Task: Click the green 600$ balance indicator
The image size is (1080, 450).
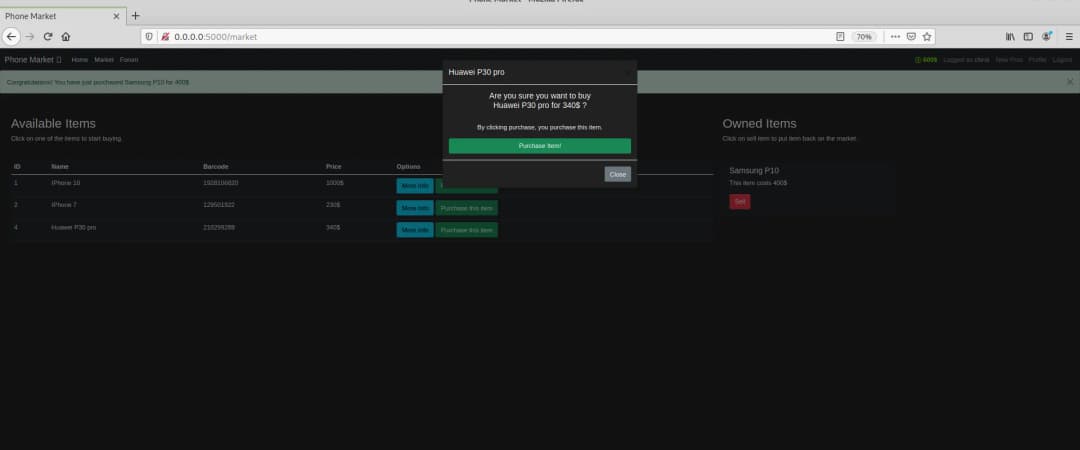Action: (x=926, y=60)
